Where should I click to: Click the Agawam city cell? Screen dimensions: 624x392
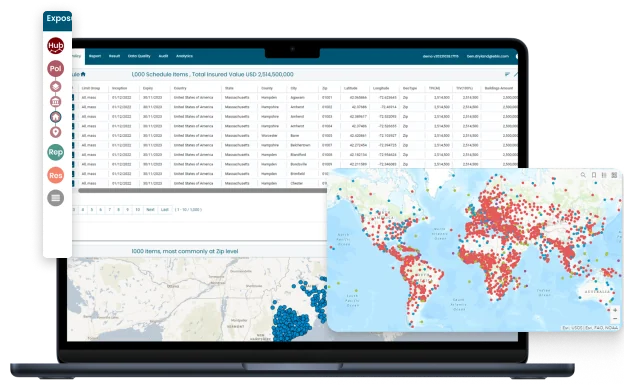click(x=297, y=98)
